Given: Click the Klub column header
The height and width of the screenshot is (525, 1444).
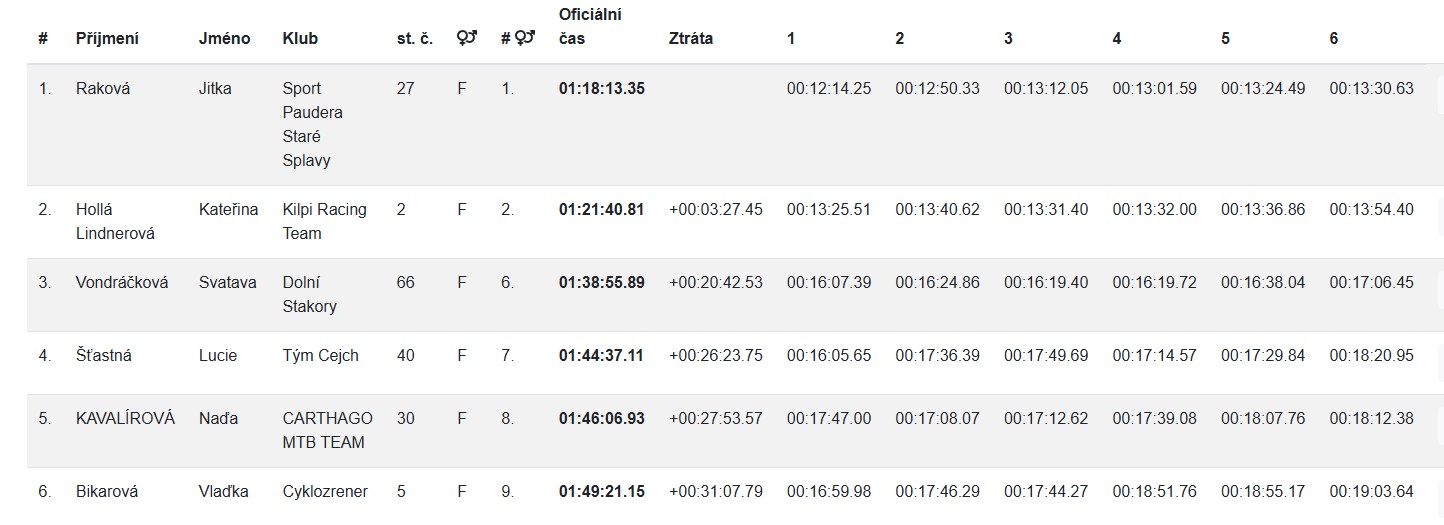Looking at the screenshot, I should [300, 39].
